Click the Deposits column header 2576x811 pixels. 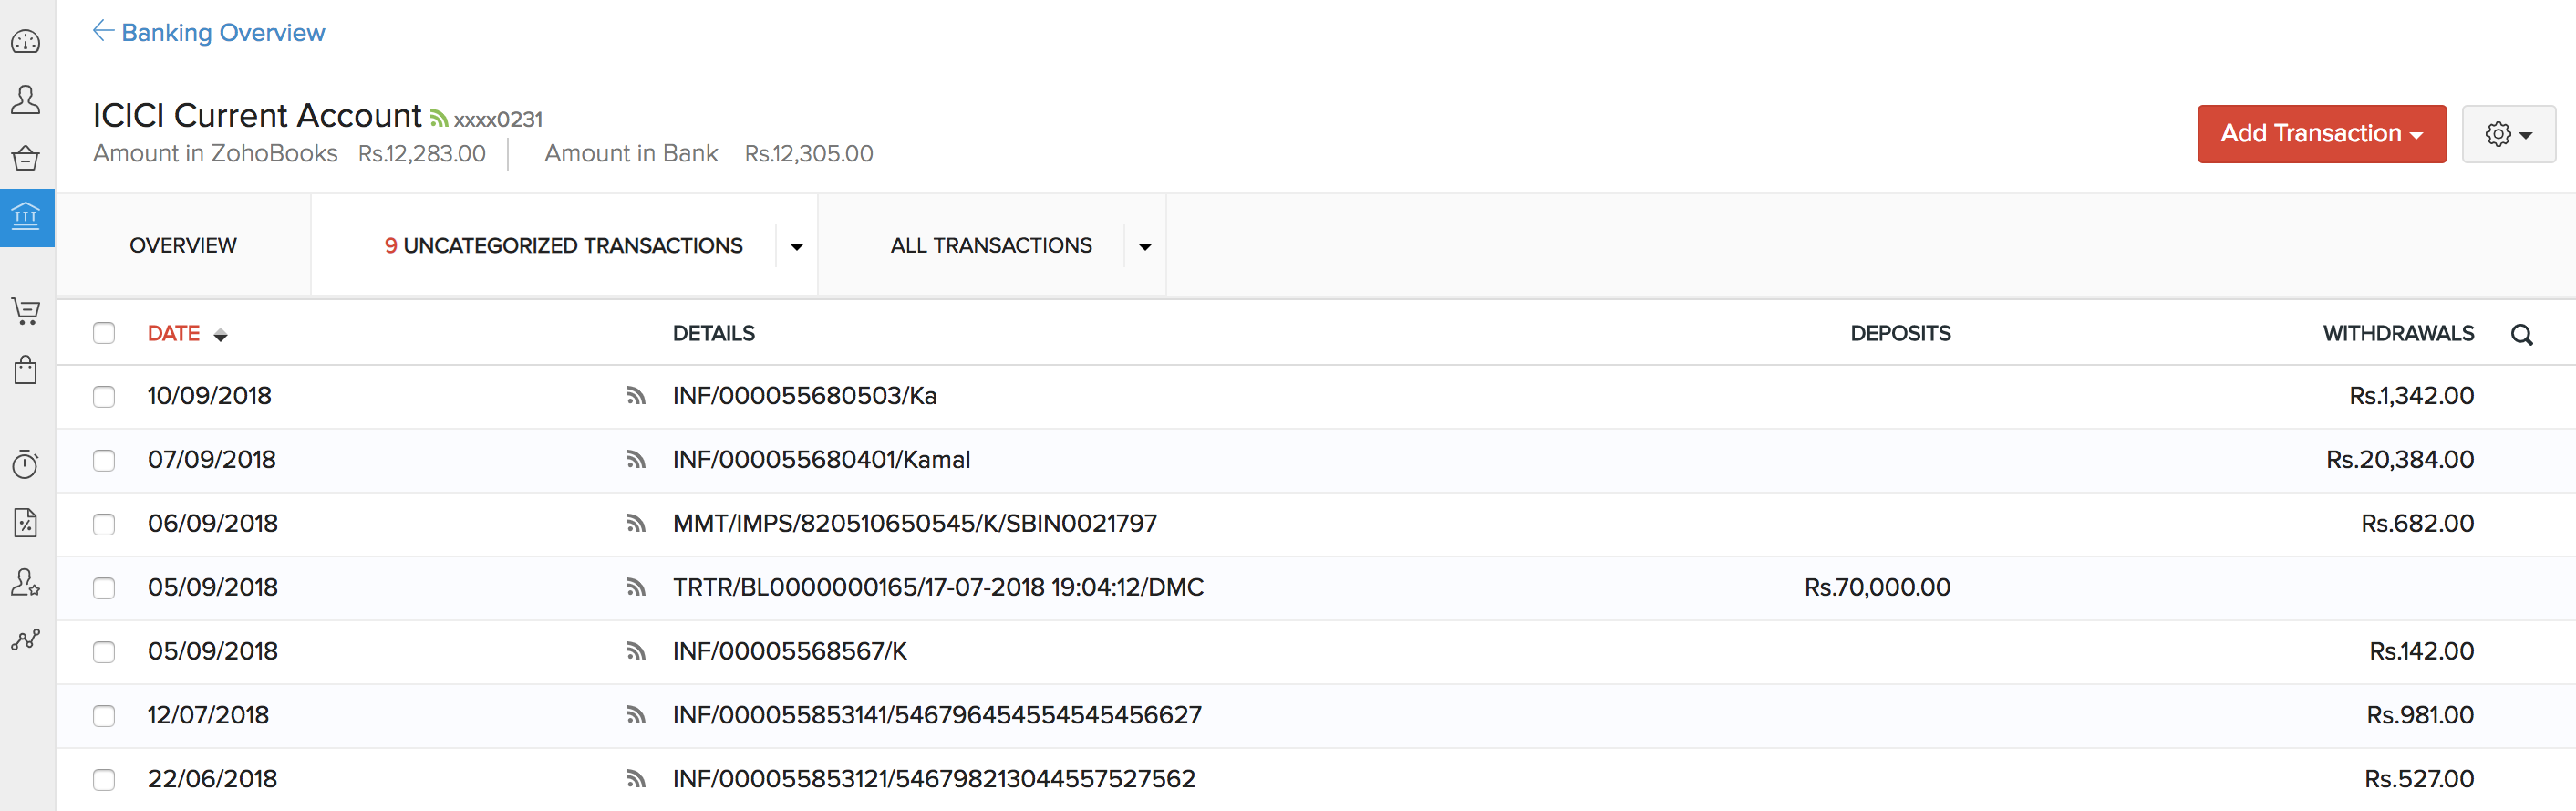(x=1900, y=334)
